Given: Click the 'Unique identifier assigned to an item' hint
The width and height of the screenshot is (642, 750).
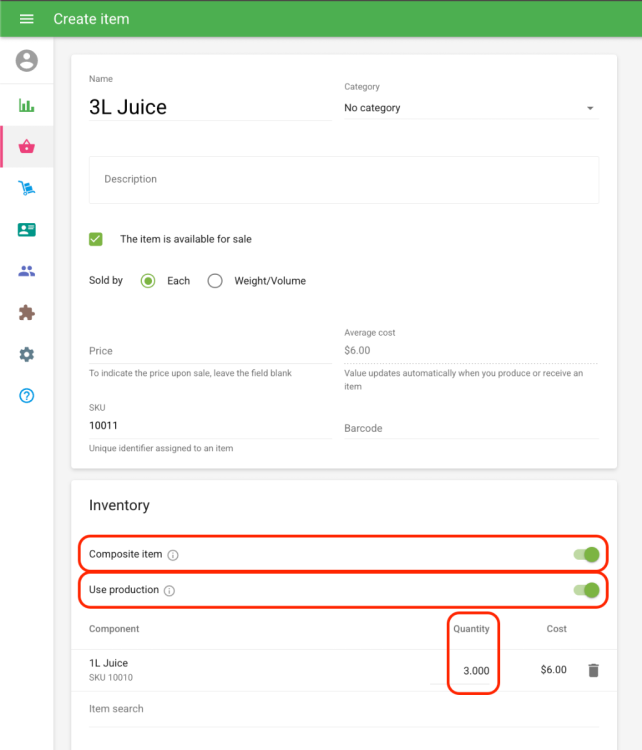Looking at the screenshot, I should (161, 448).
